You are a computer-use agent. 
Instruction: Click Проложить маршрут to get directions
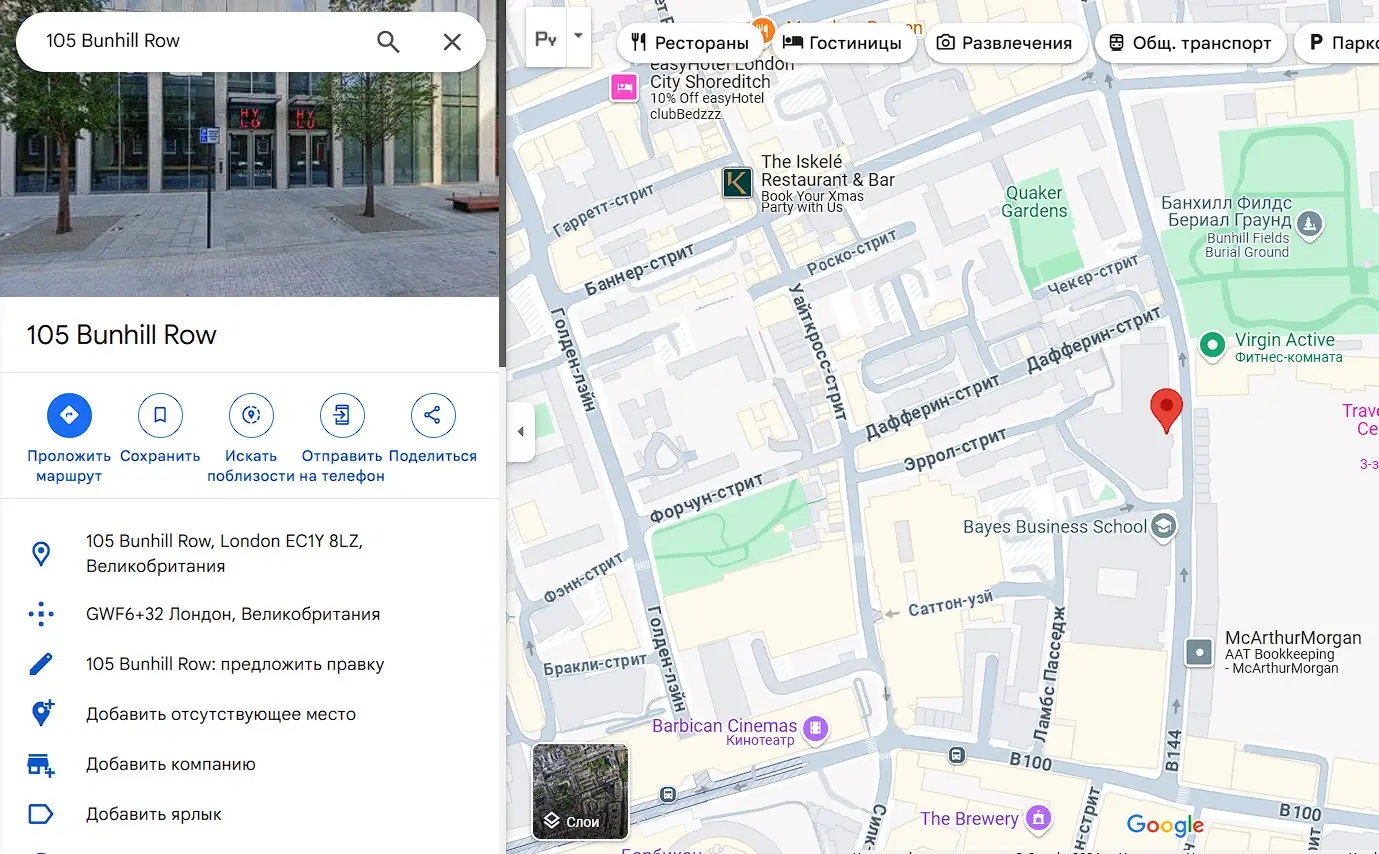[x=68, y=414]
